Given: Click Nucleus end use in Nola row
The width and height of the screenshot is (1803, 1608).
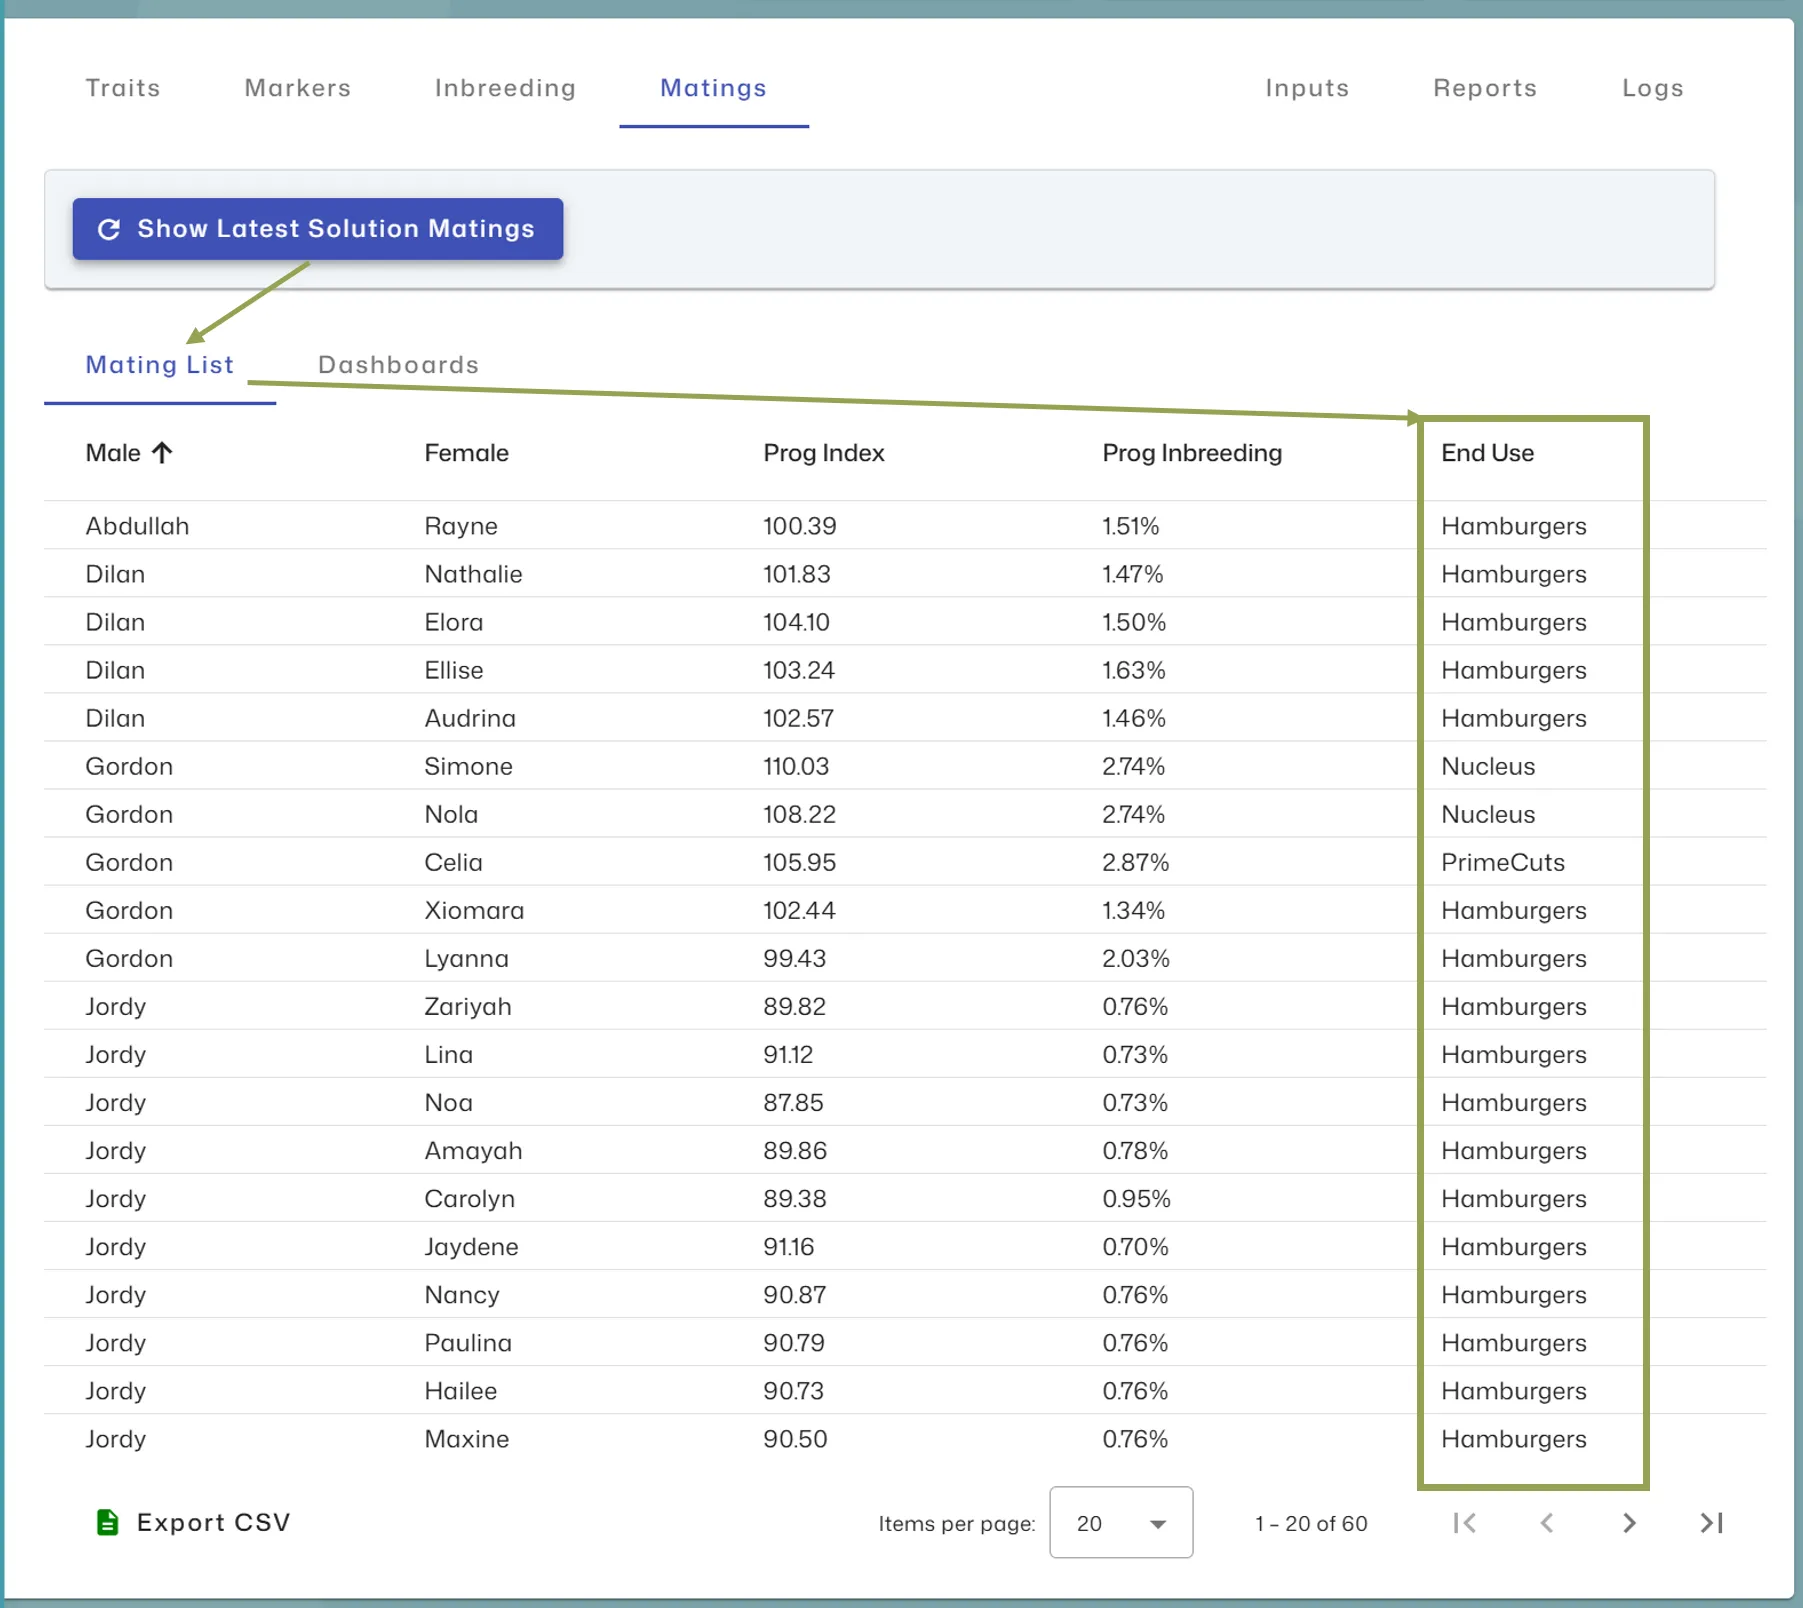Looking at the screenshot, I should (x=1487, y=814).
